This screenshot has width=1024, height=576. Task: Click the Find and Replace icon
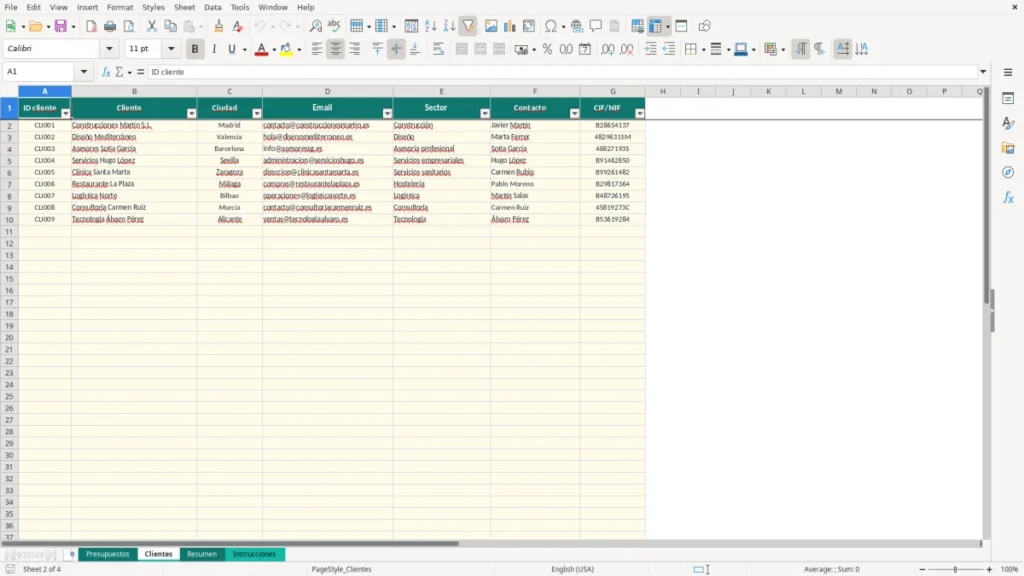315,26
